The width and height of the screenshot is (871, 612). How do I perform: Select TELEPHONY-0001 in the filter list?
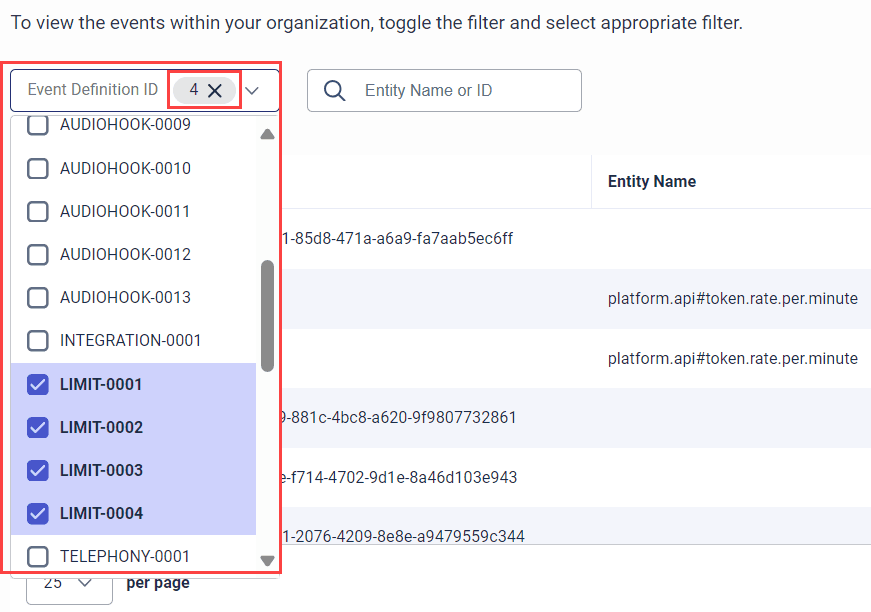coord(37,556)
